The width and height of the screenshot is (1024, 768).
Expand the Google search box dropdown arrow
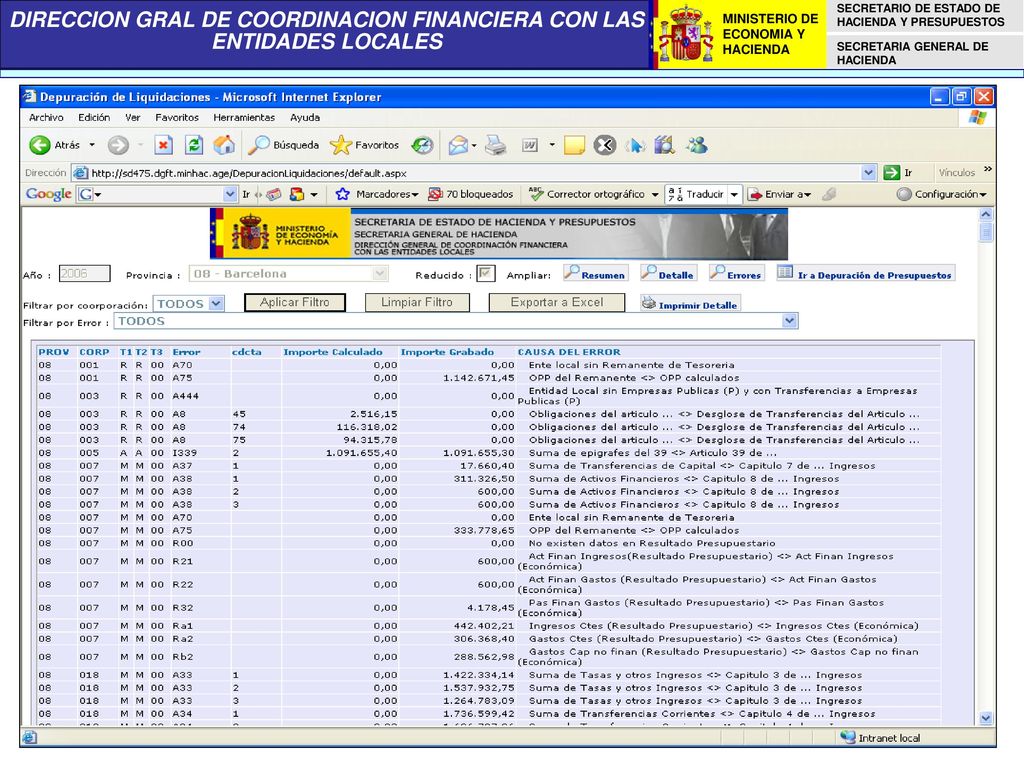[229, 194]
